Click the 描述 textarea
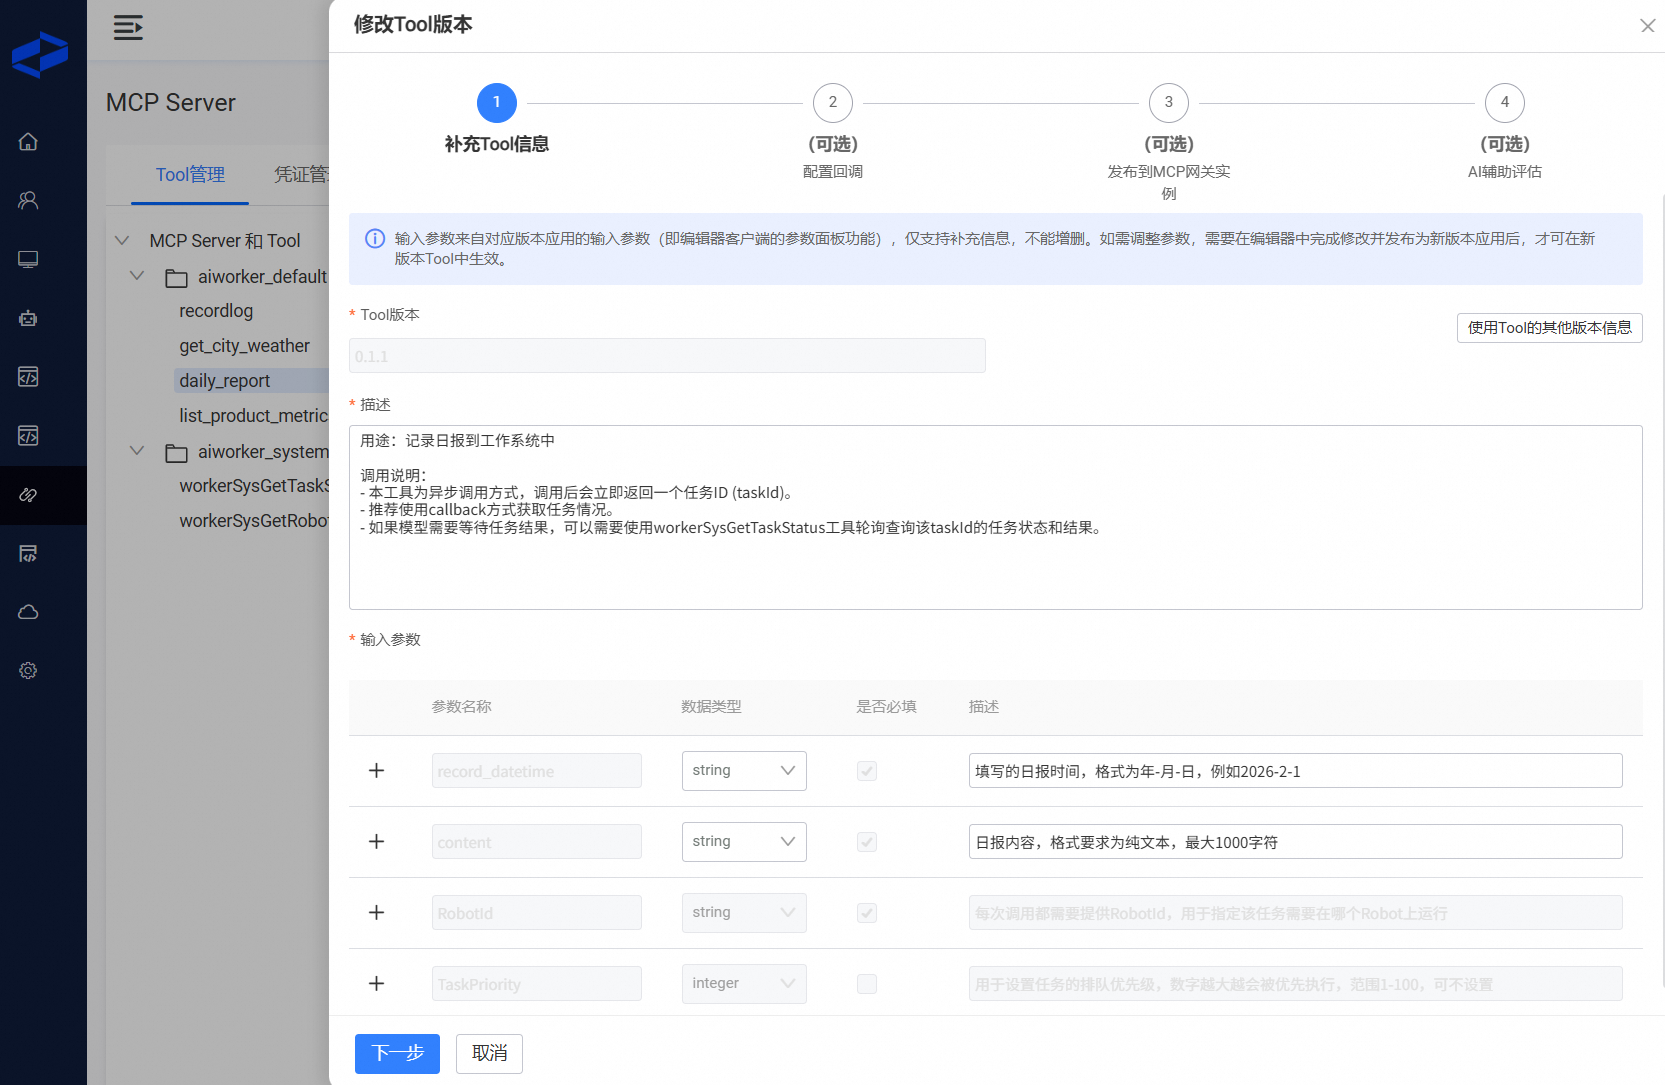This screenshot has width=1665, height=1085. [x=995, y=518]
